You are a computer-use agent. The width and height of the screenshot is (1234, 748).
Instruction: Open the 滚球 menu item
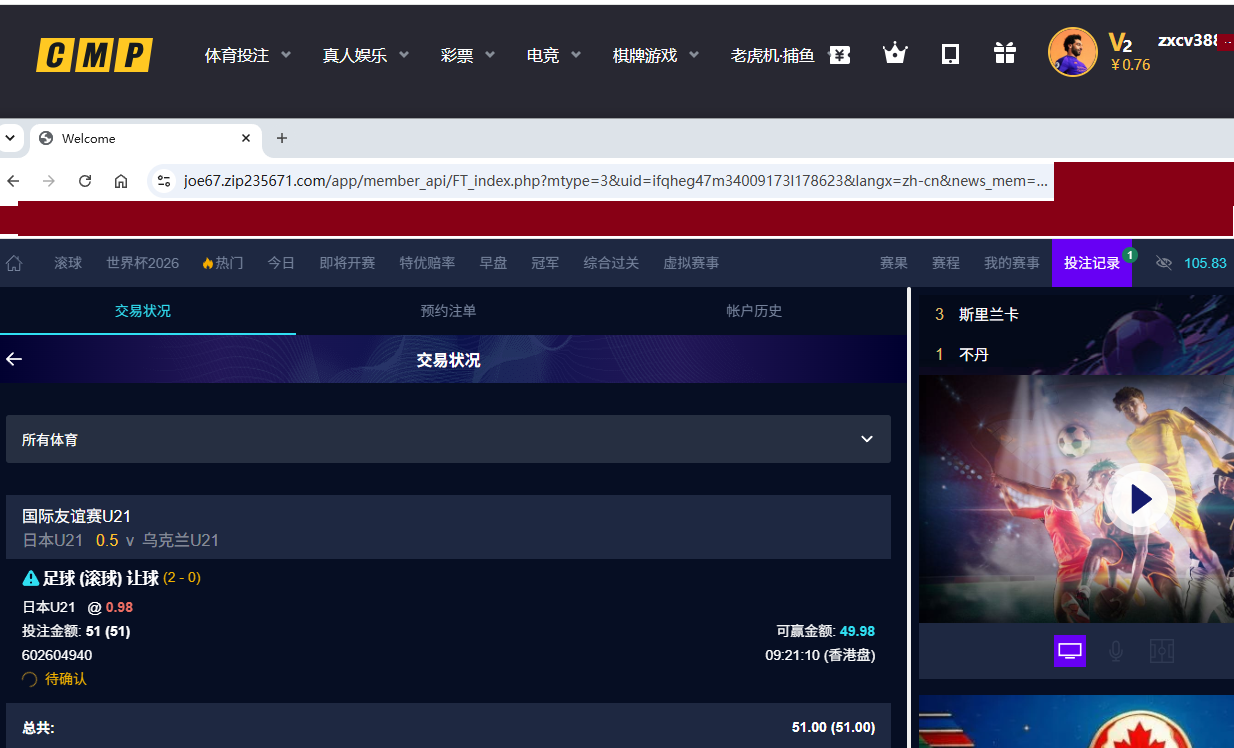pos(68,263)
